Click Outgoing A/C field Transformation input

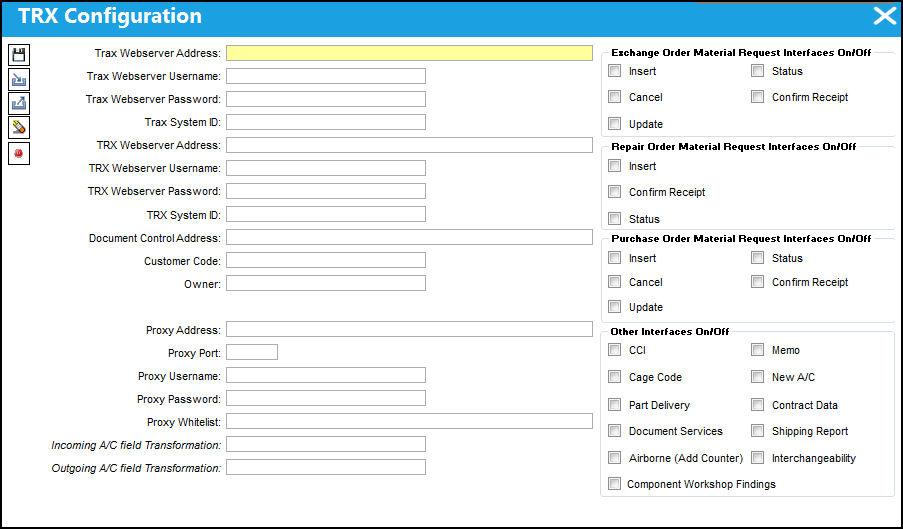click(326, 467)
